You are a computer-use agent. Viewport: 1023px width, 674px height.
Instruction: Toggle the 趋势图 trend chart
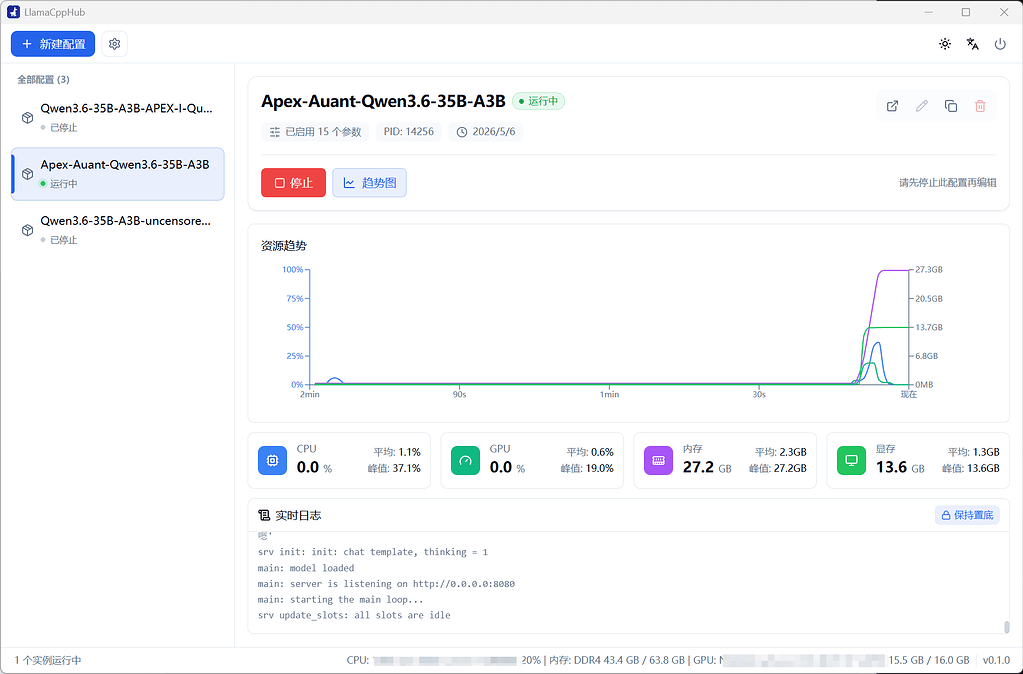[x=369, y=183]
